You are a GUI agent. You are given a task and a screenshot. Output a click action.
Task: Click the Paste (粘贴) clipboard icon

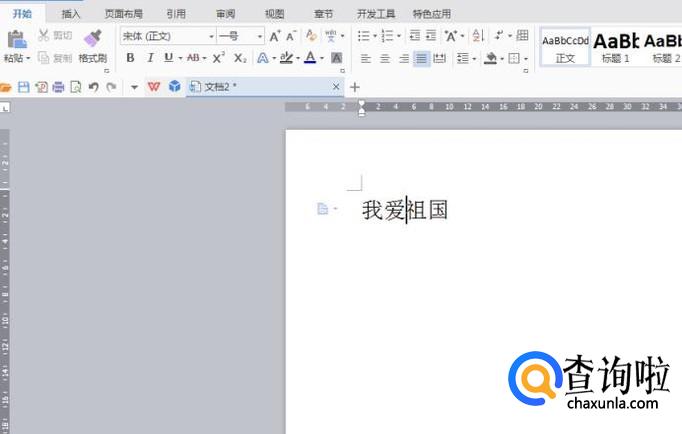pyautogui.click(x=16, y=39)
